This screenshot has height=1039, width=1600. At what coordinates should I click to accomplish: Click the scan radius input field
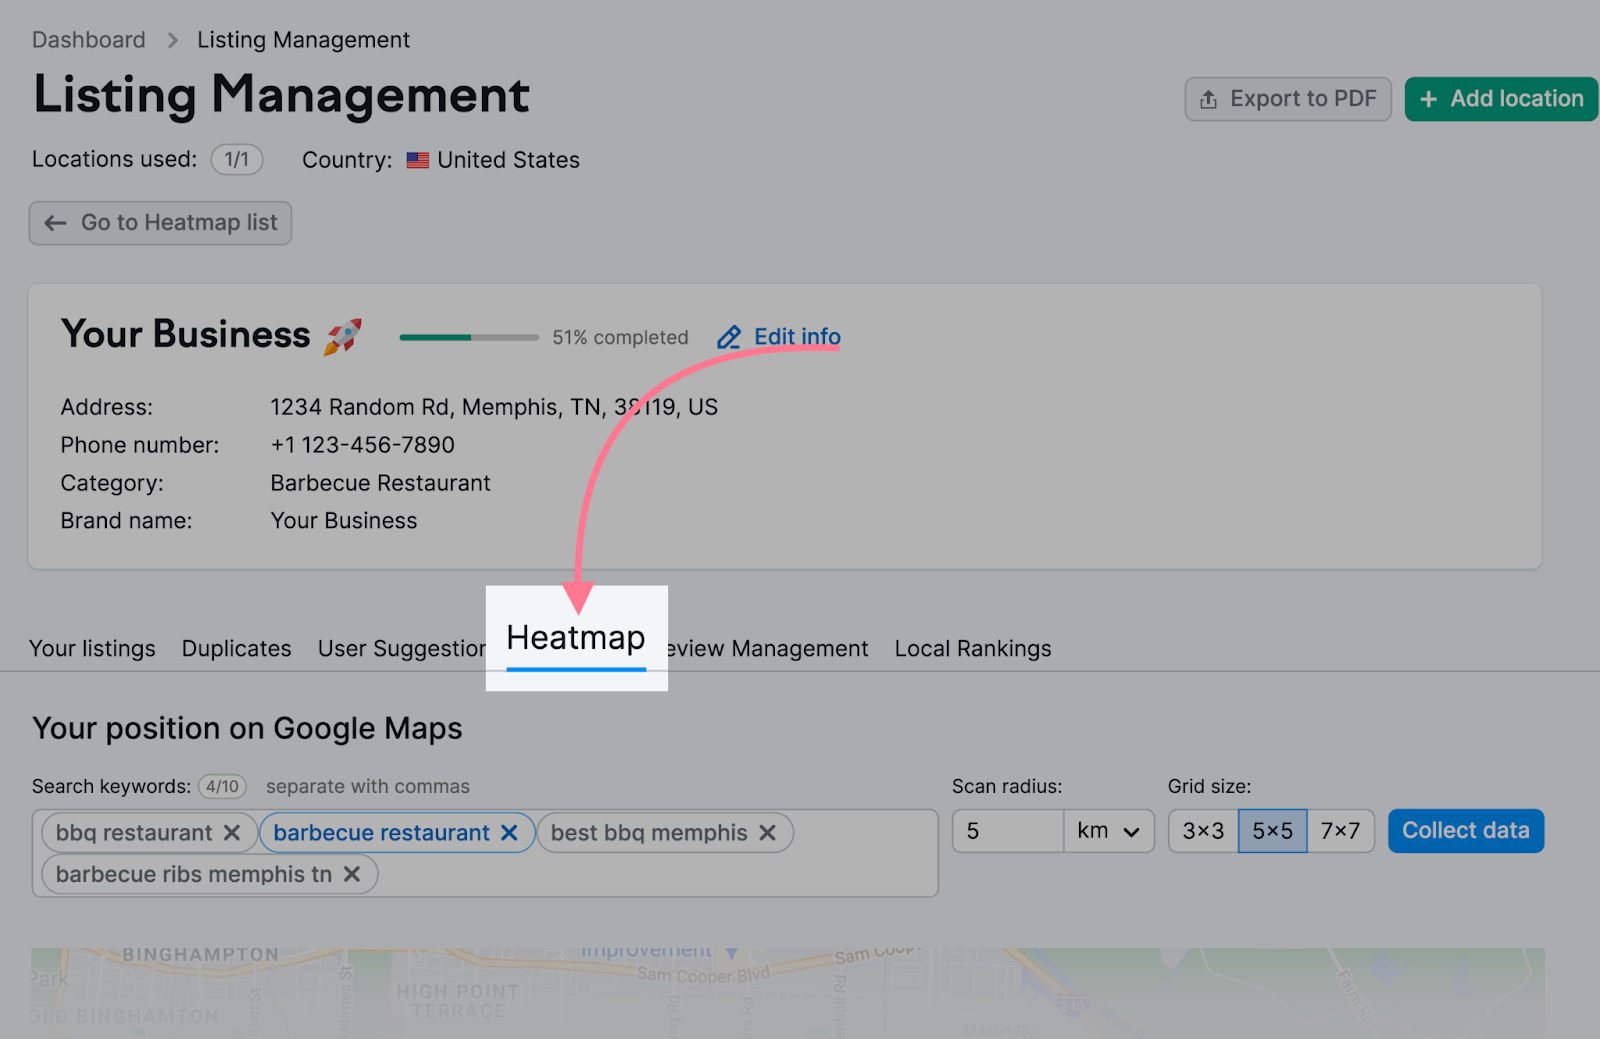tap(1007, 831)
